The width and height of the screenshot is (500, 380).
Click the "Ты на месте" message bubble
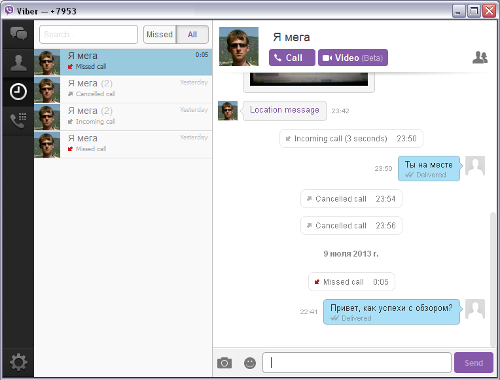(x=429, y=169)
